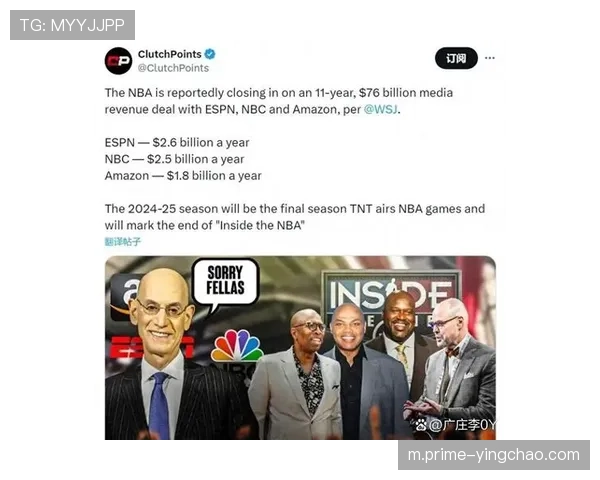
Task: Click the tweet's first paragraph text
Action: [279, 101]
